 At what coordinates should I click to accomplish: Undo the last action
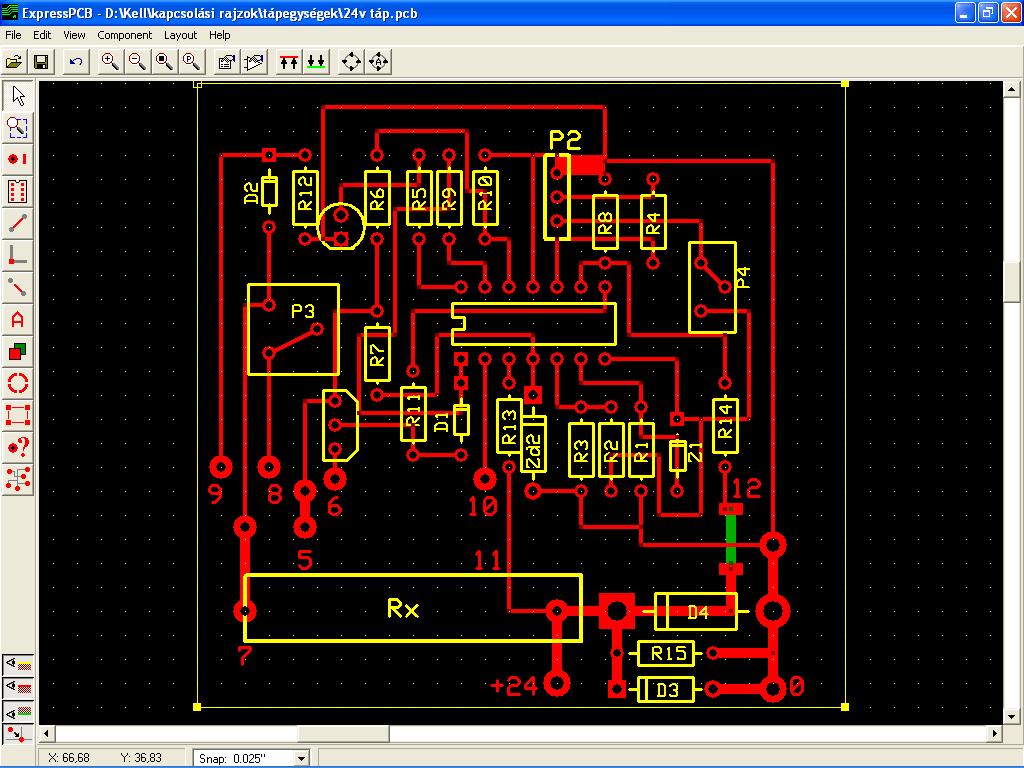coord(76,62)
